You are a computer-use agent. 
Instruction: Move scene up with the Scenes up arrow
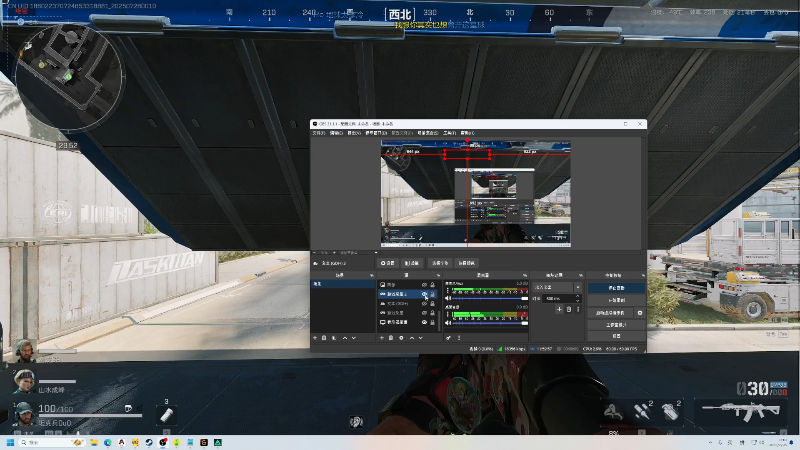345,338
